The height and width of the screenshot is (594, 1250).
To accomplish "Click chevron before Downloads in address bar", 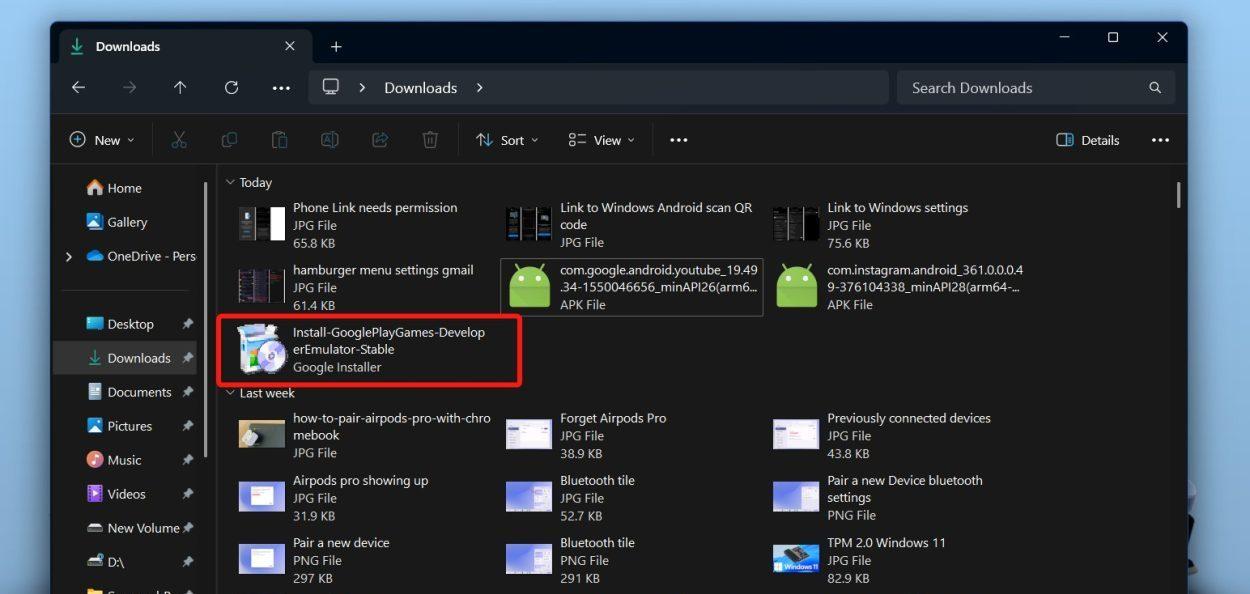I will pyautogui.click(x=362, y=88).
